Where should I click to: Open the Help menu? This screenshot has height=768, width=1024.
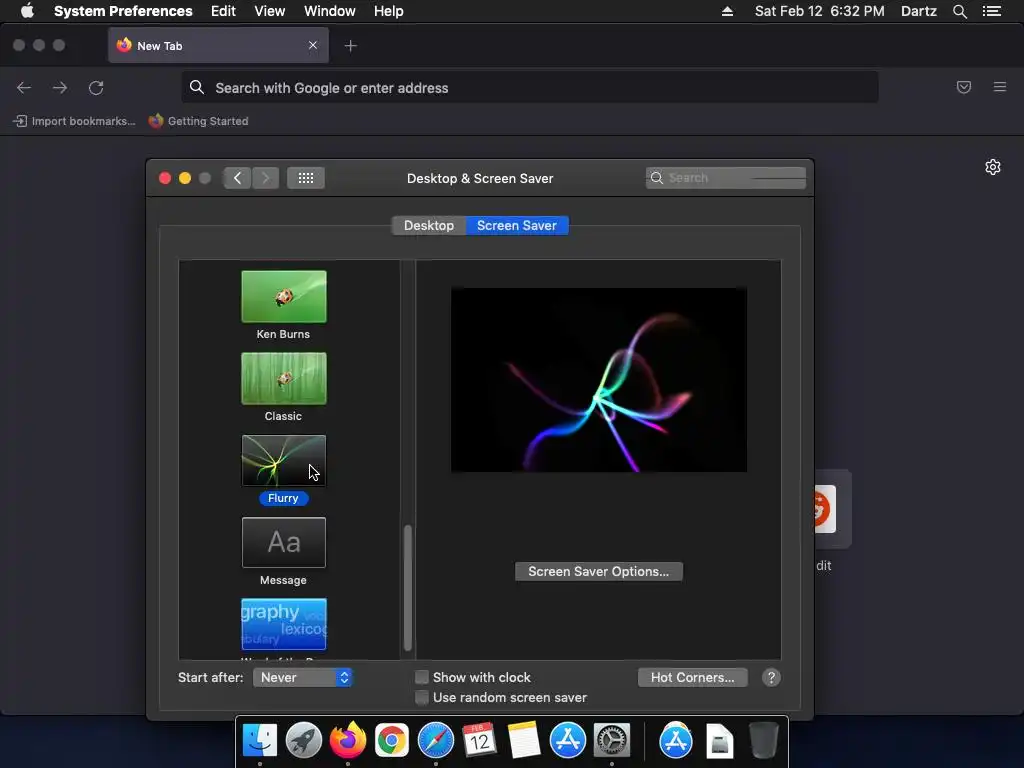[x=389, y=11]
